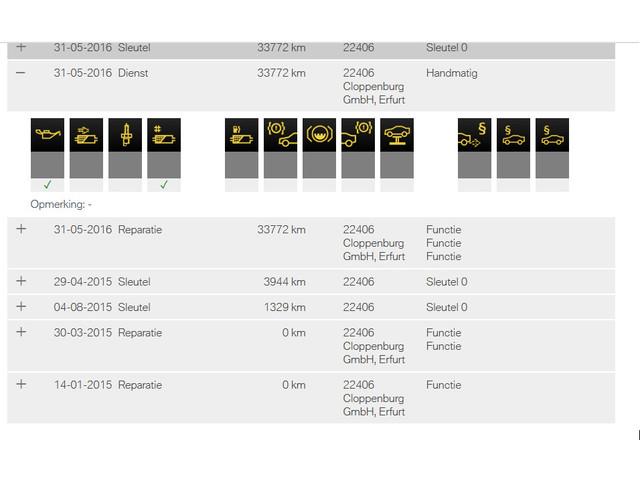
Task: Expand the 04-08-2015 Sleutel entry
Action: [x=21, y=307]
